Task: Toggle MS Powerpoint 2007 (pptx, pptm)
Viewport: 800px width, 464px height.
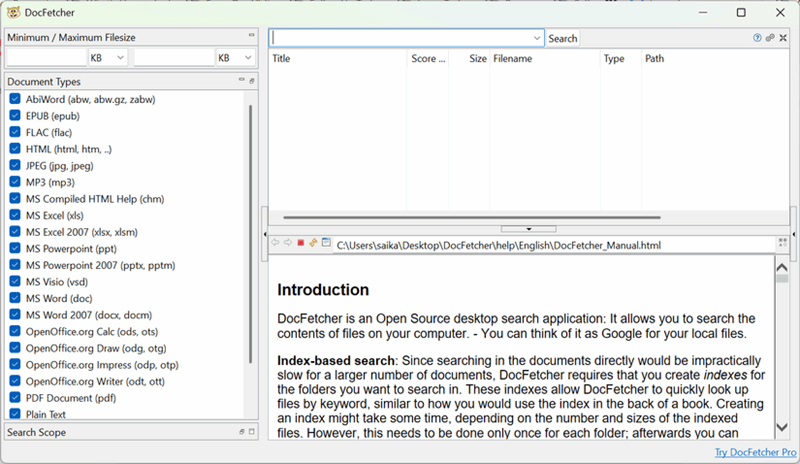Action: 15,265
